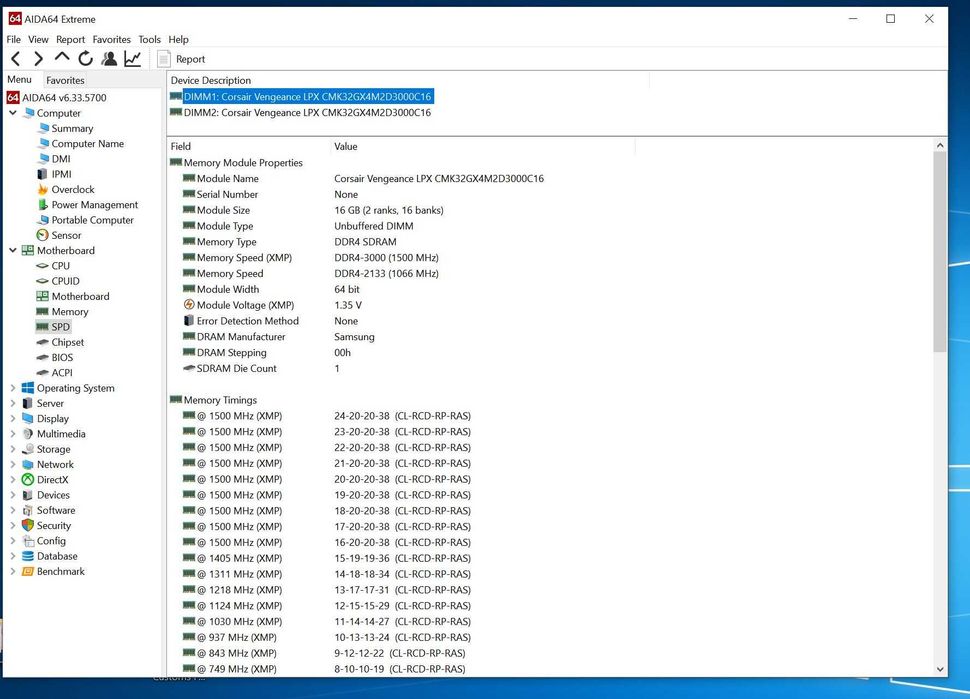This screenshot has width=970, height=699.
Task: Click the AIDA64 v6.33.5700 root icon
Action: pyautogui.click(x=13, y=98)
